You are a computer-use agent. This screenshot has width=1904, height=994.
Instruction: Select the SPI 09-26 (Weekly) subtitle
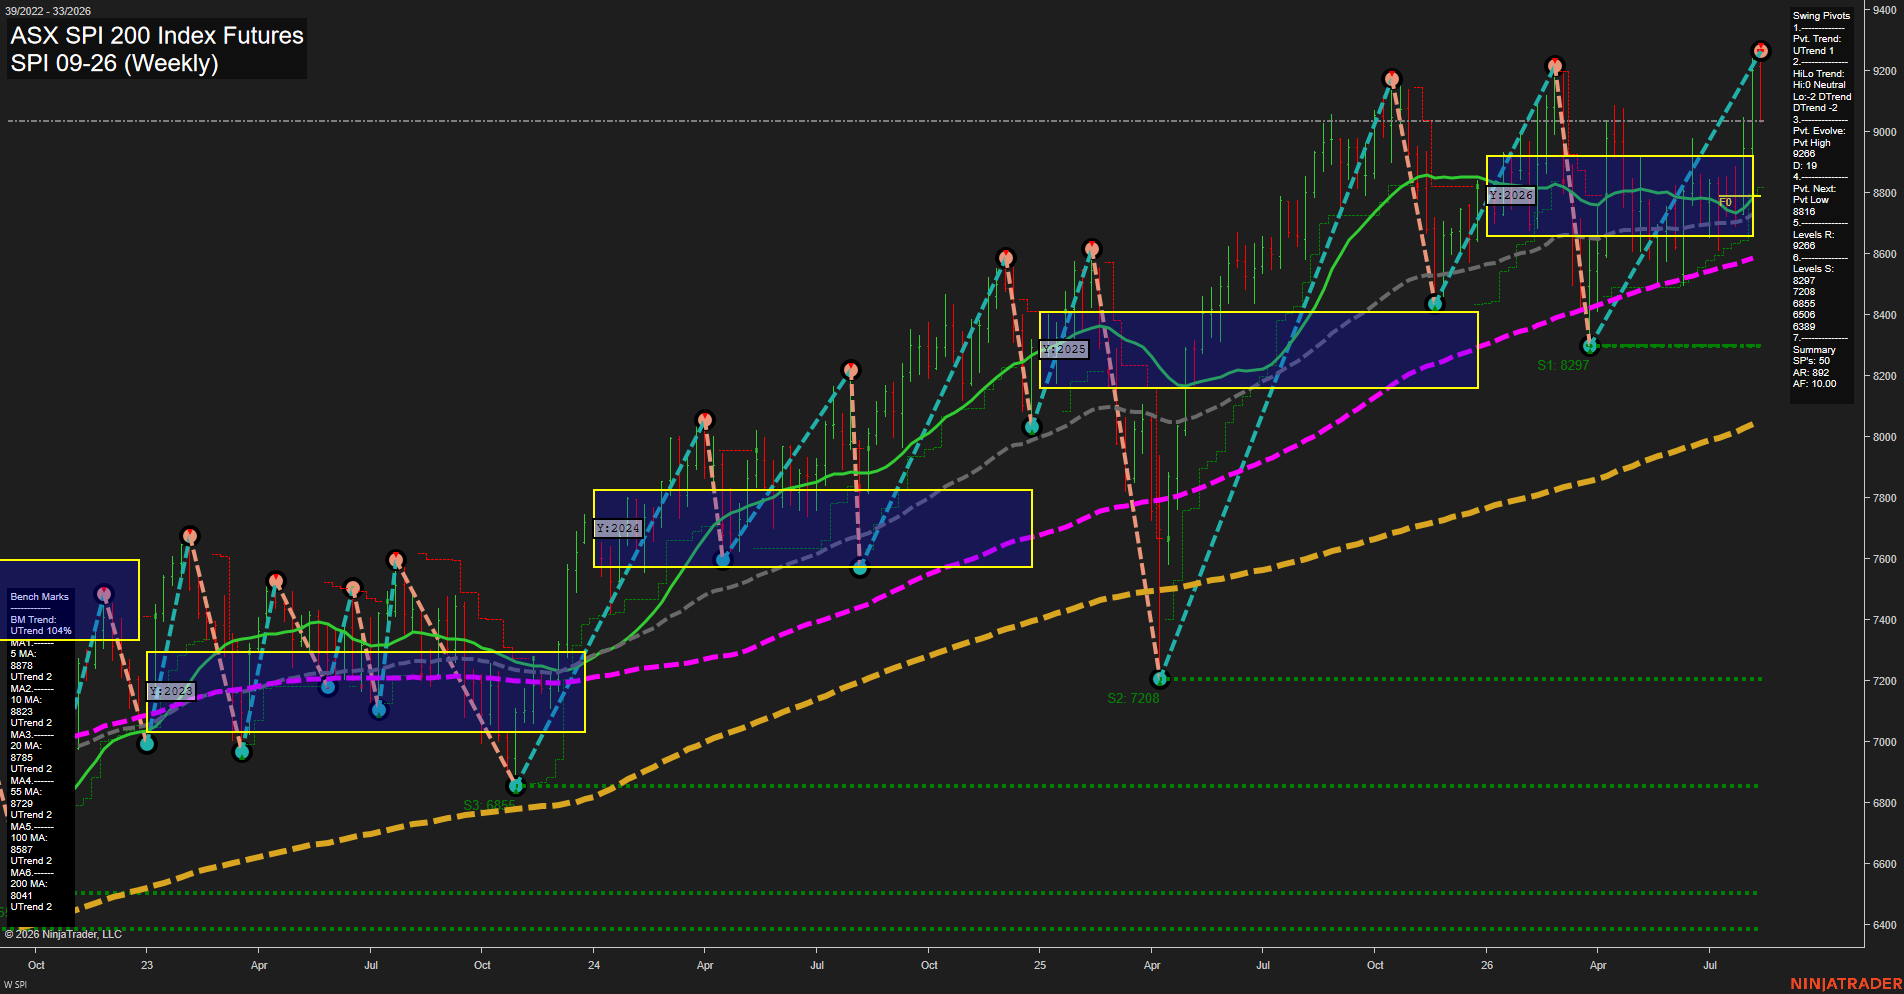[114, 63]
